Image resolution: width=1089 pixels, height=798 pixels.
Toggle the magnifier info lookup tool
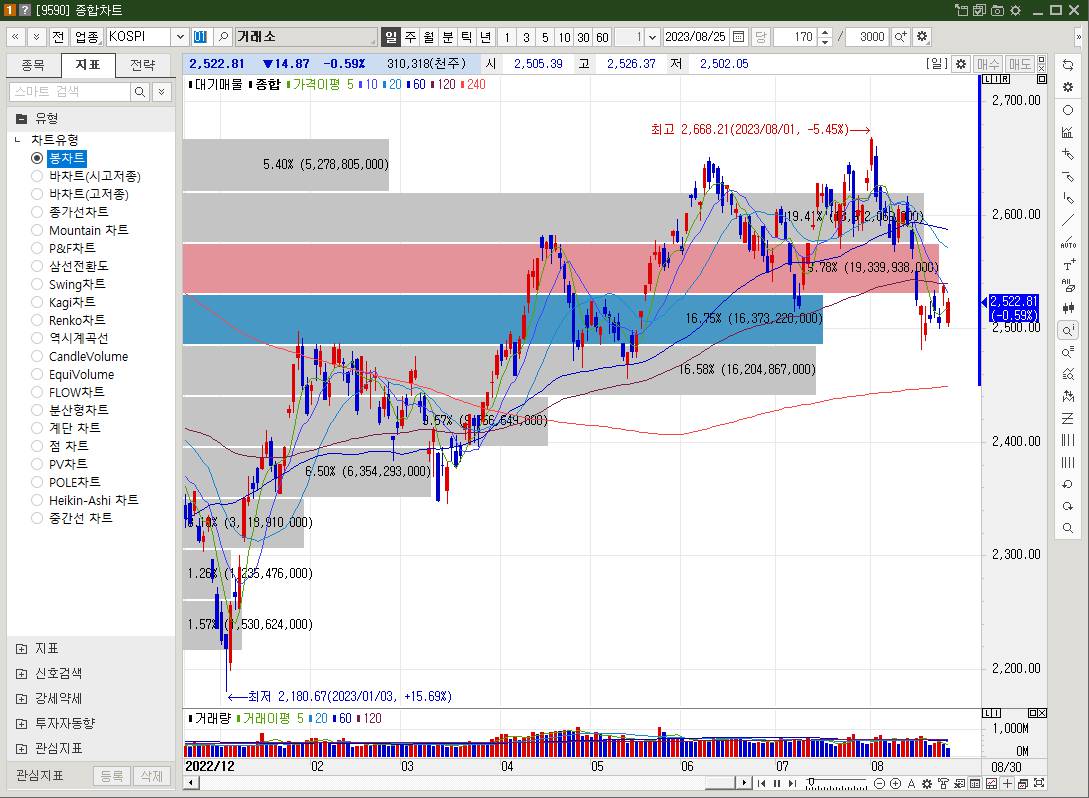pyautogui.click(x=1067, y=331)
